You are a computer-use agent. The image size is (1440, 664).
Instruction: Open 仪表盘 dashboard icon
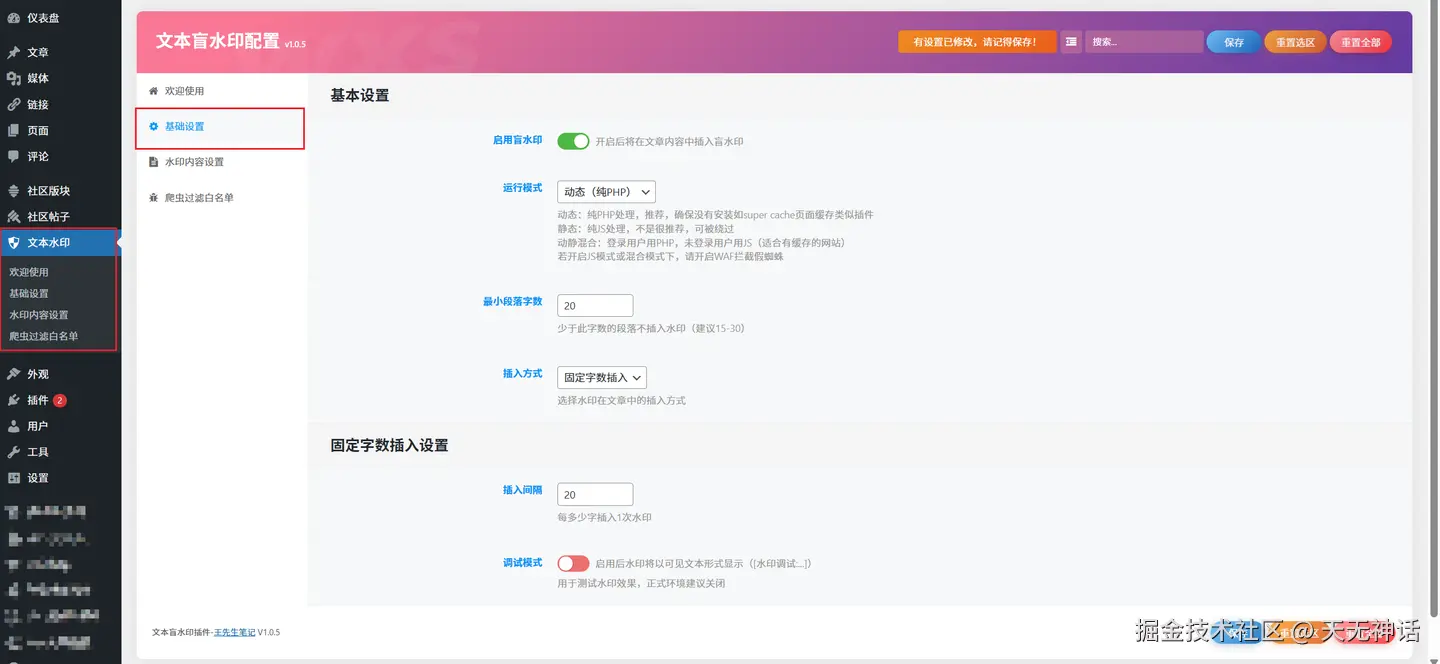[x=13, y=18]
